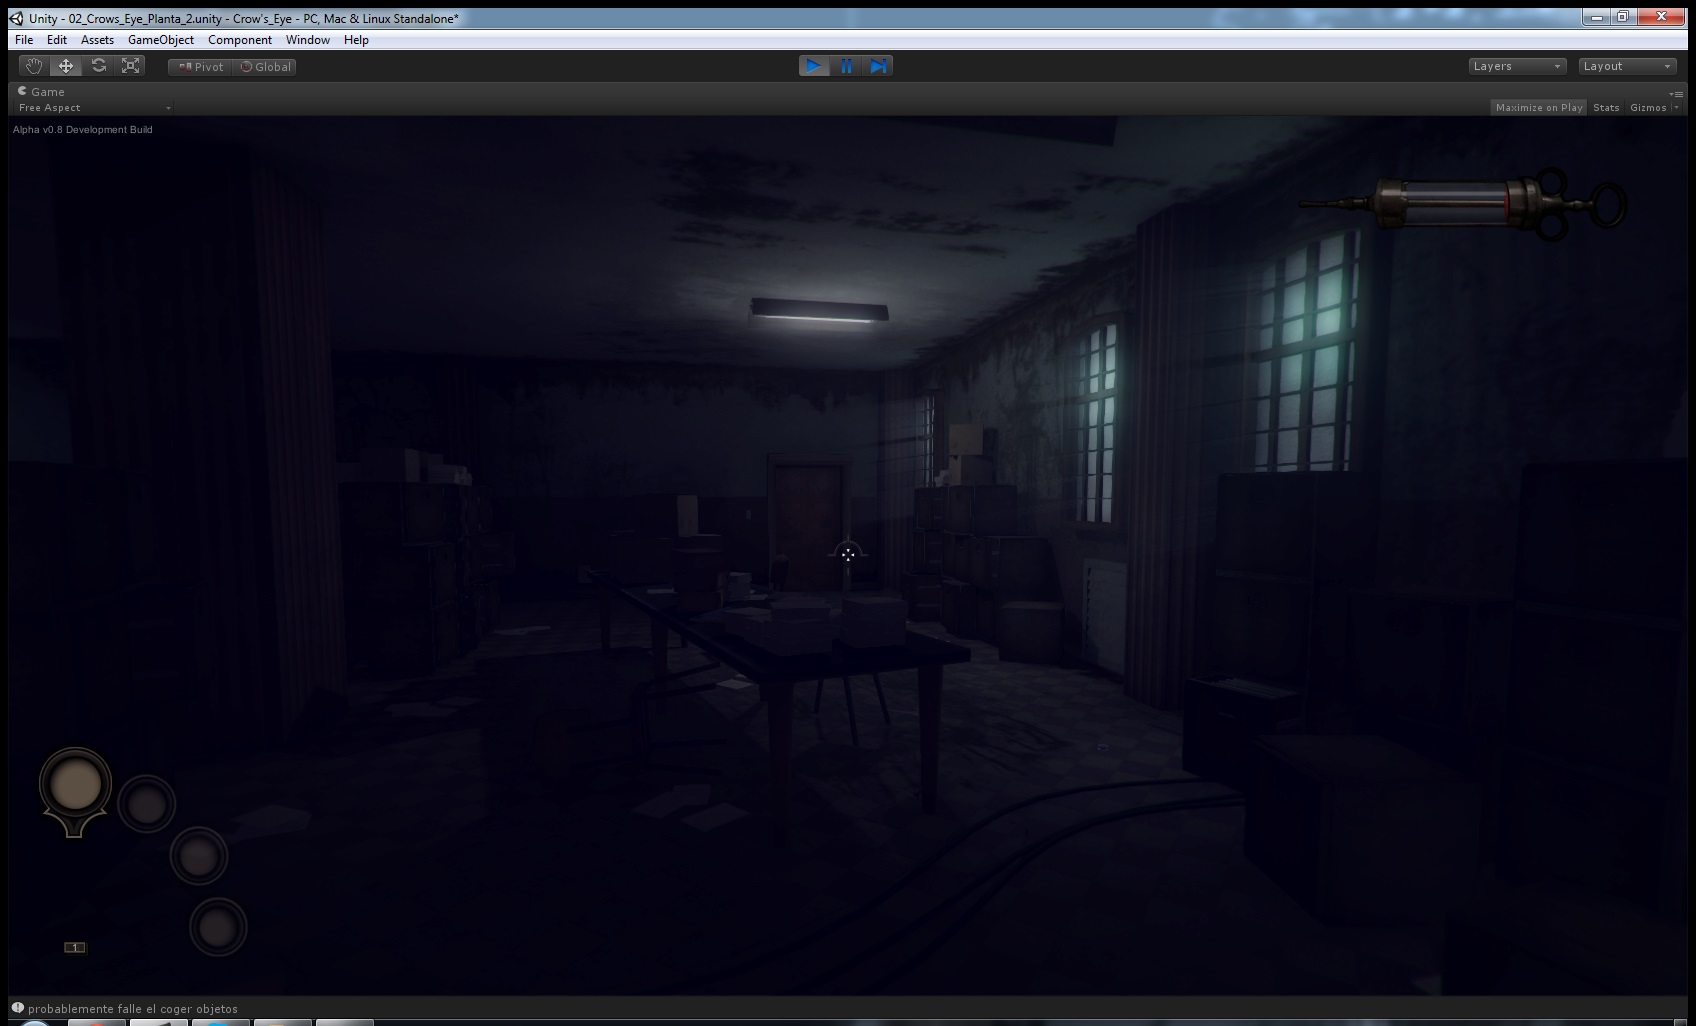
Task: Minimize the Unity window
Action: tap(1596, 17)
